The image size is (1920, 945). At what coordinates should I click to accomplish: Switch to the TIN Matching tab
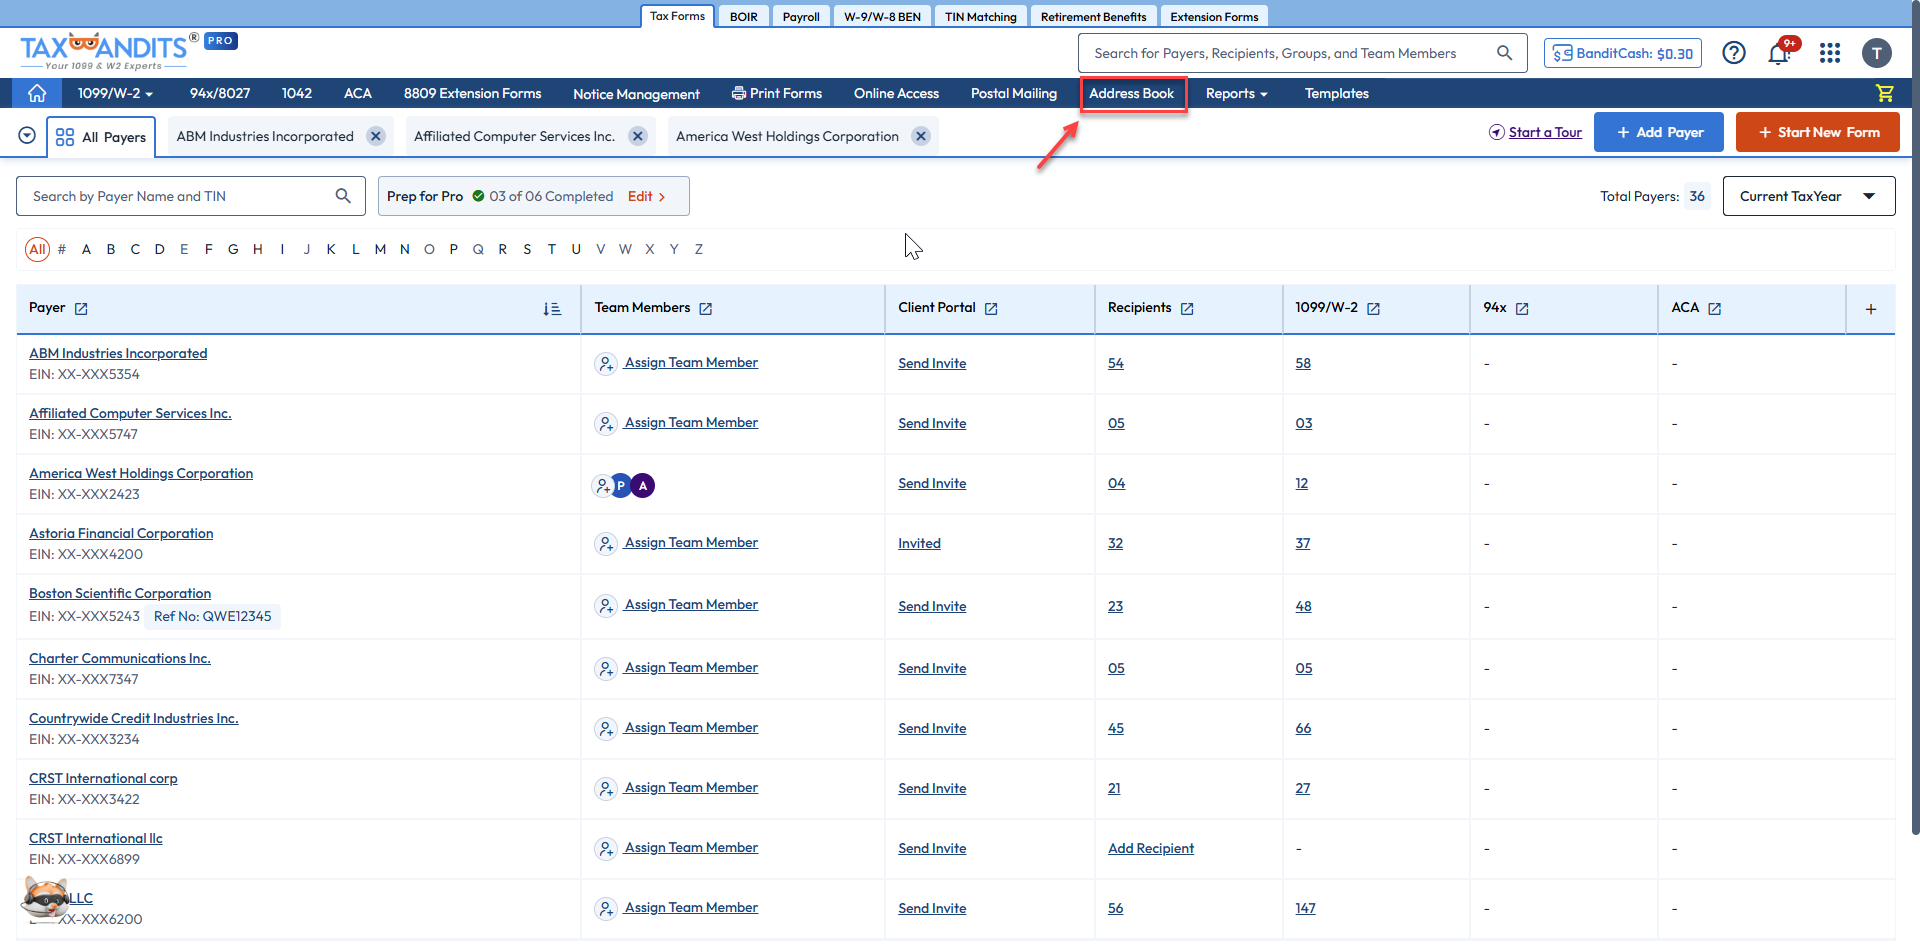click(980, 16)
